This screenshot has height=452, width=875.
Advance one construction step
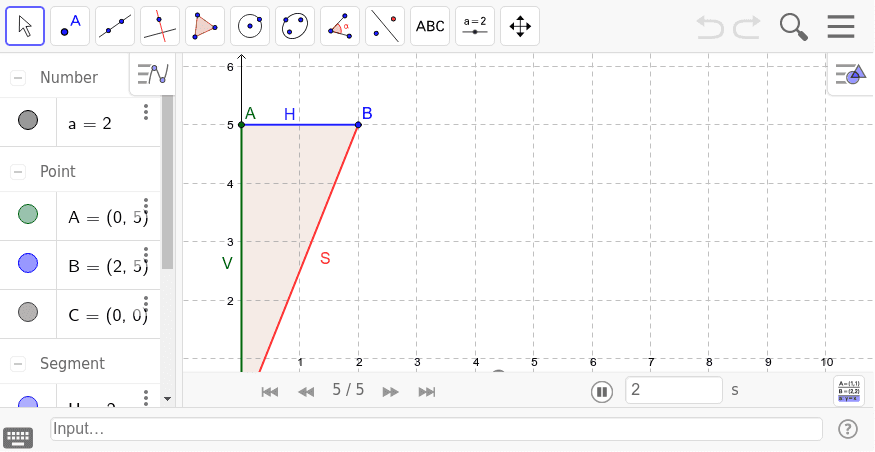[x=391, y=392]
